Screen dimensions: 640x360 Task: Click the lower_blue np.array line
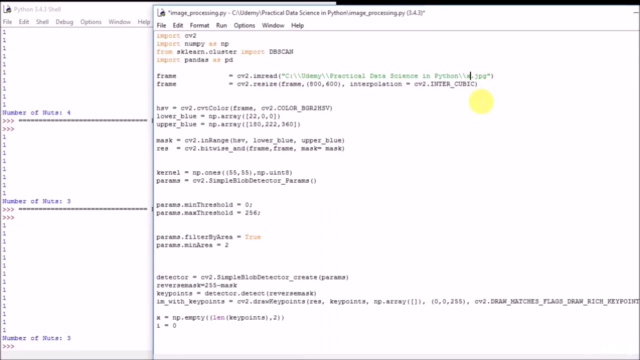(218, 116)
